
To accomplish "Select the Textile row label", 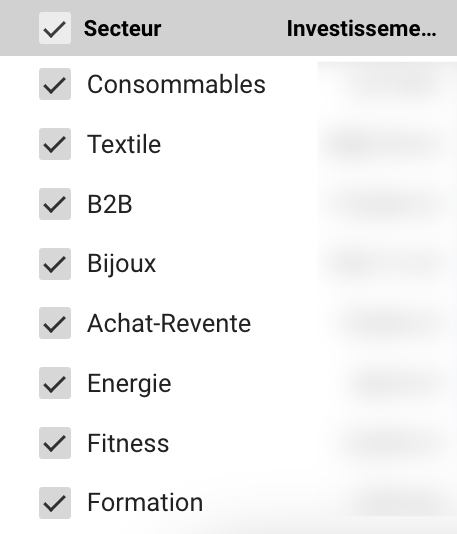I will [124, 144].
